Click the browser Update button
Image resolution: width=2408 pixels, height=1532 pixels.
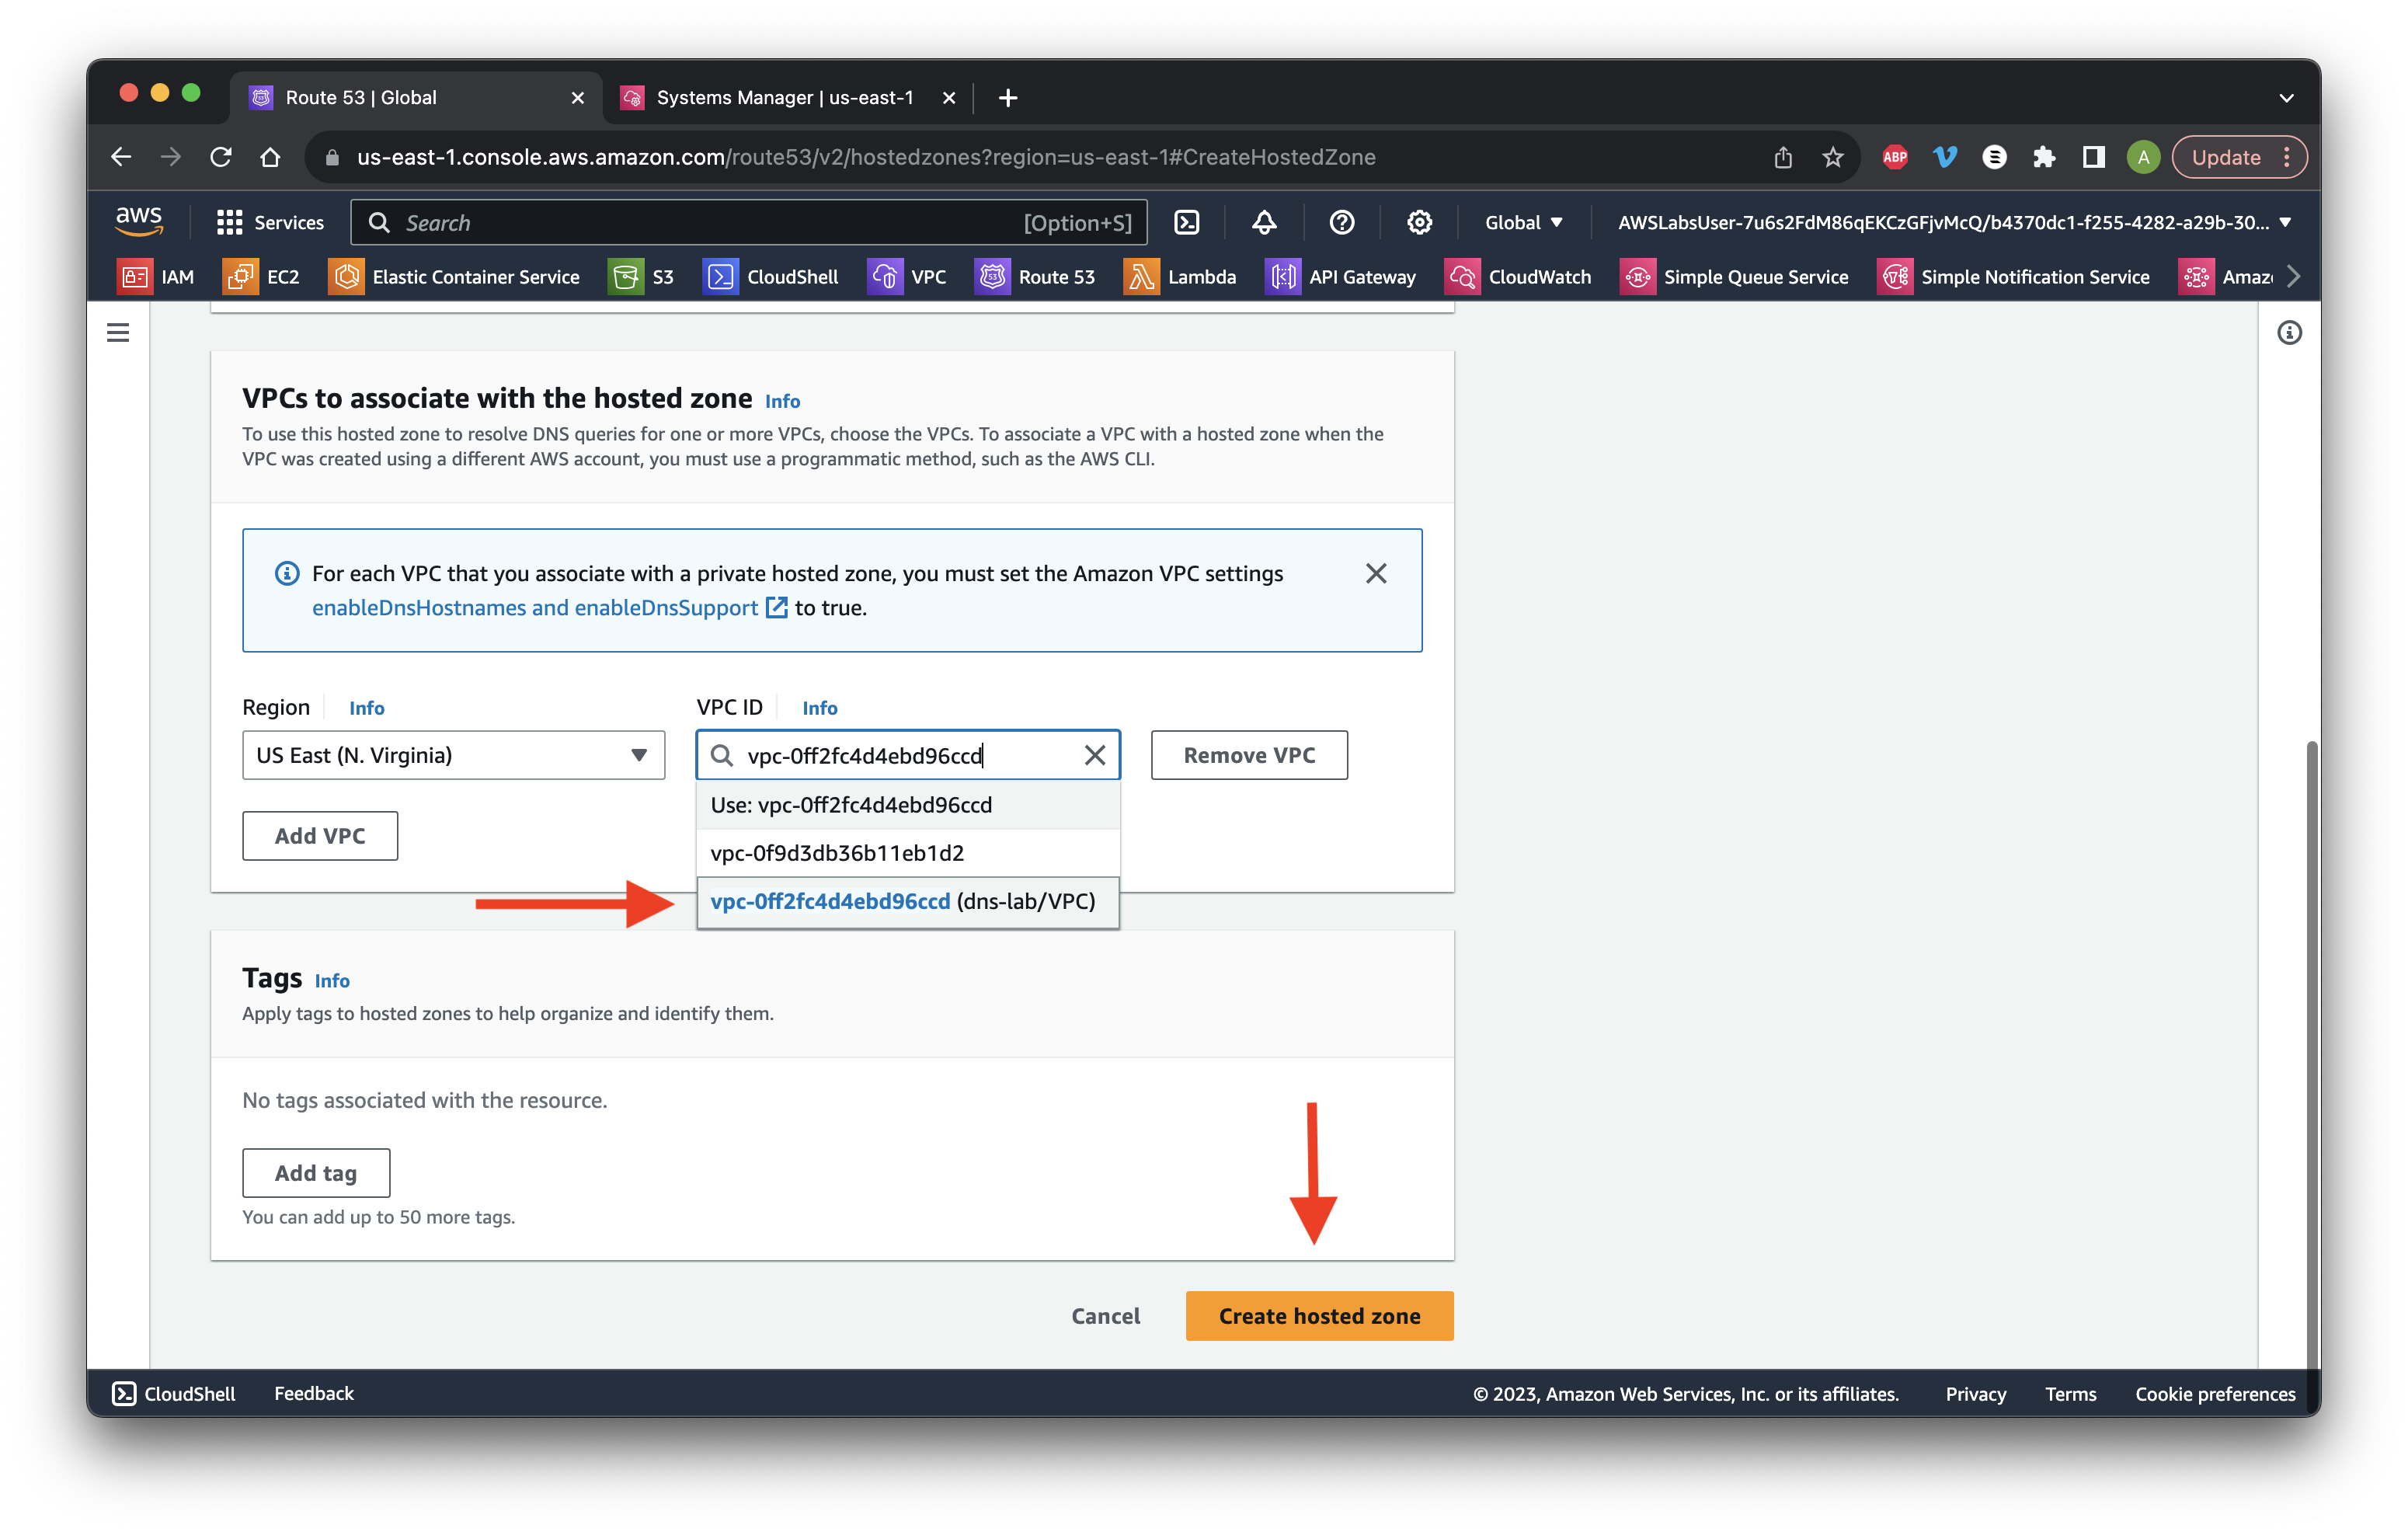[2240, 157]
